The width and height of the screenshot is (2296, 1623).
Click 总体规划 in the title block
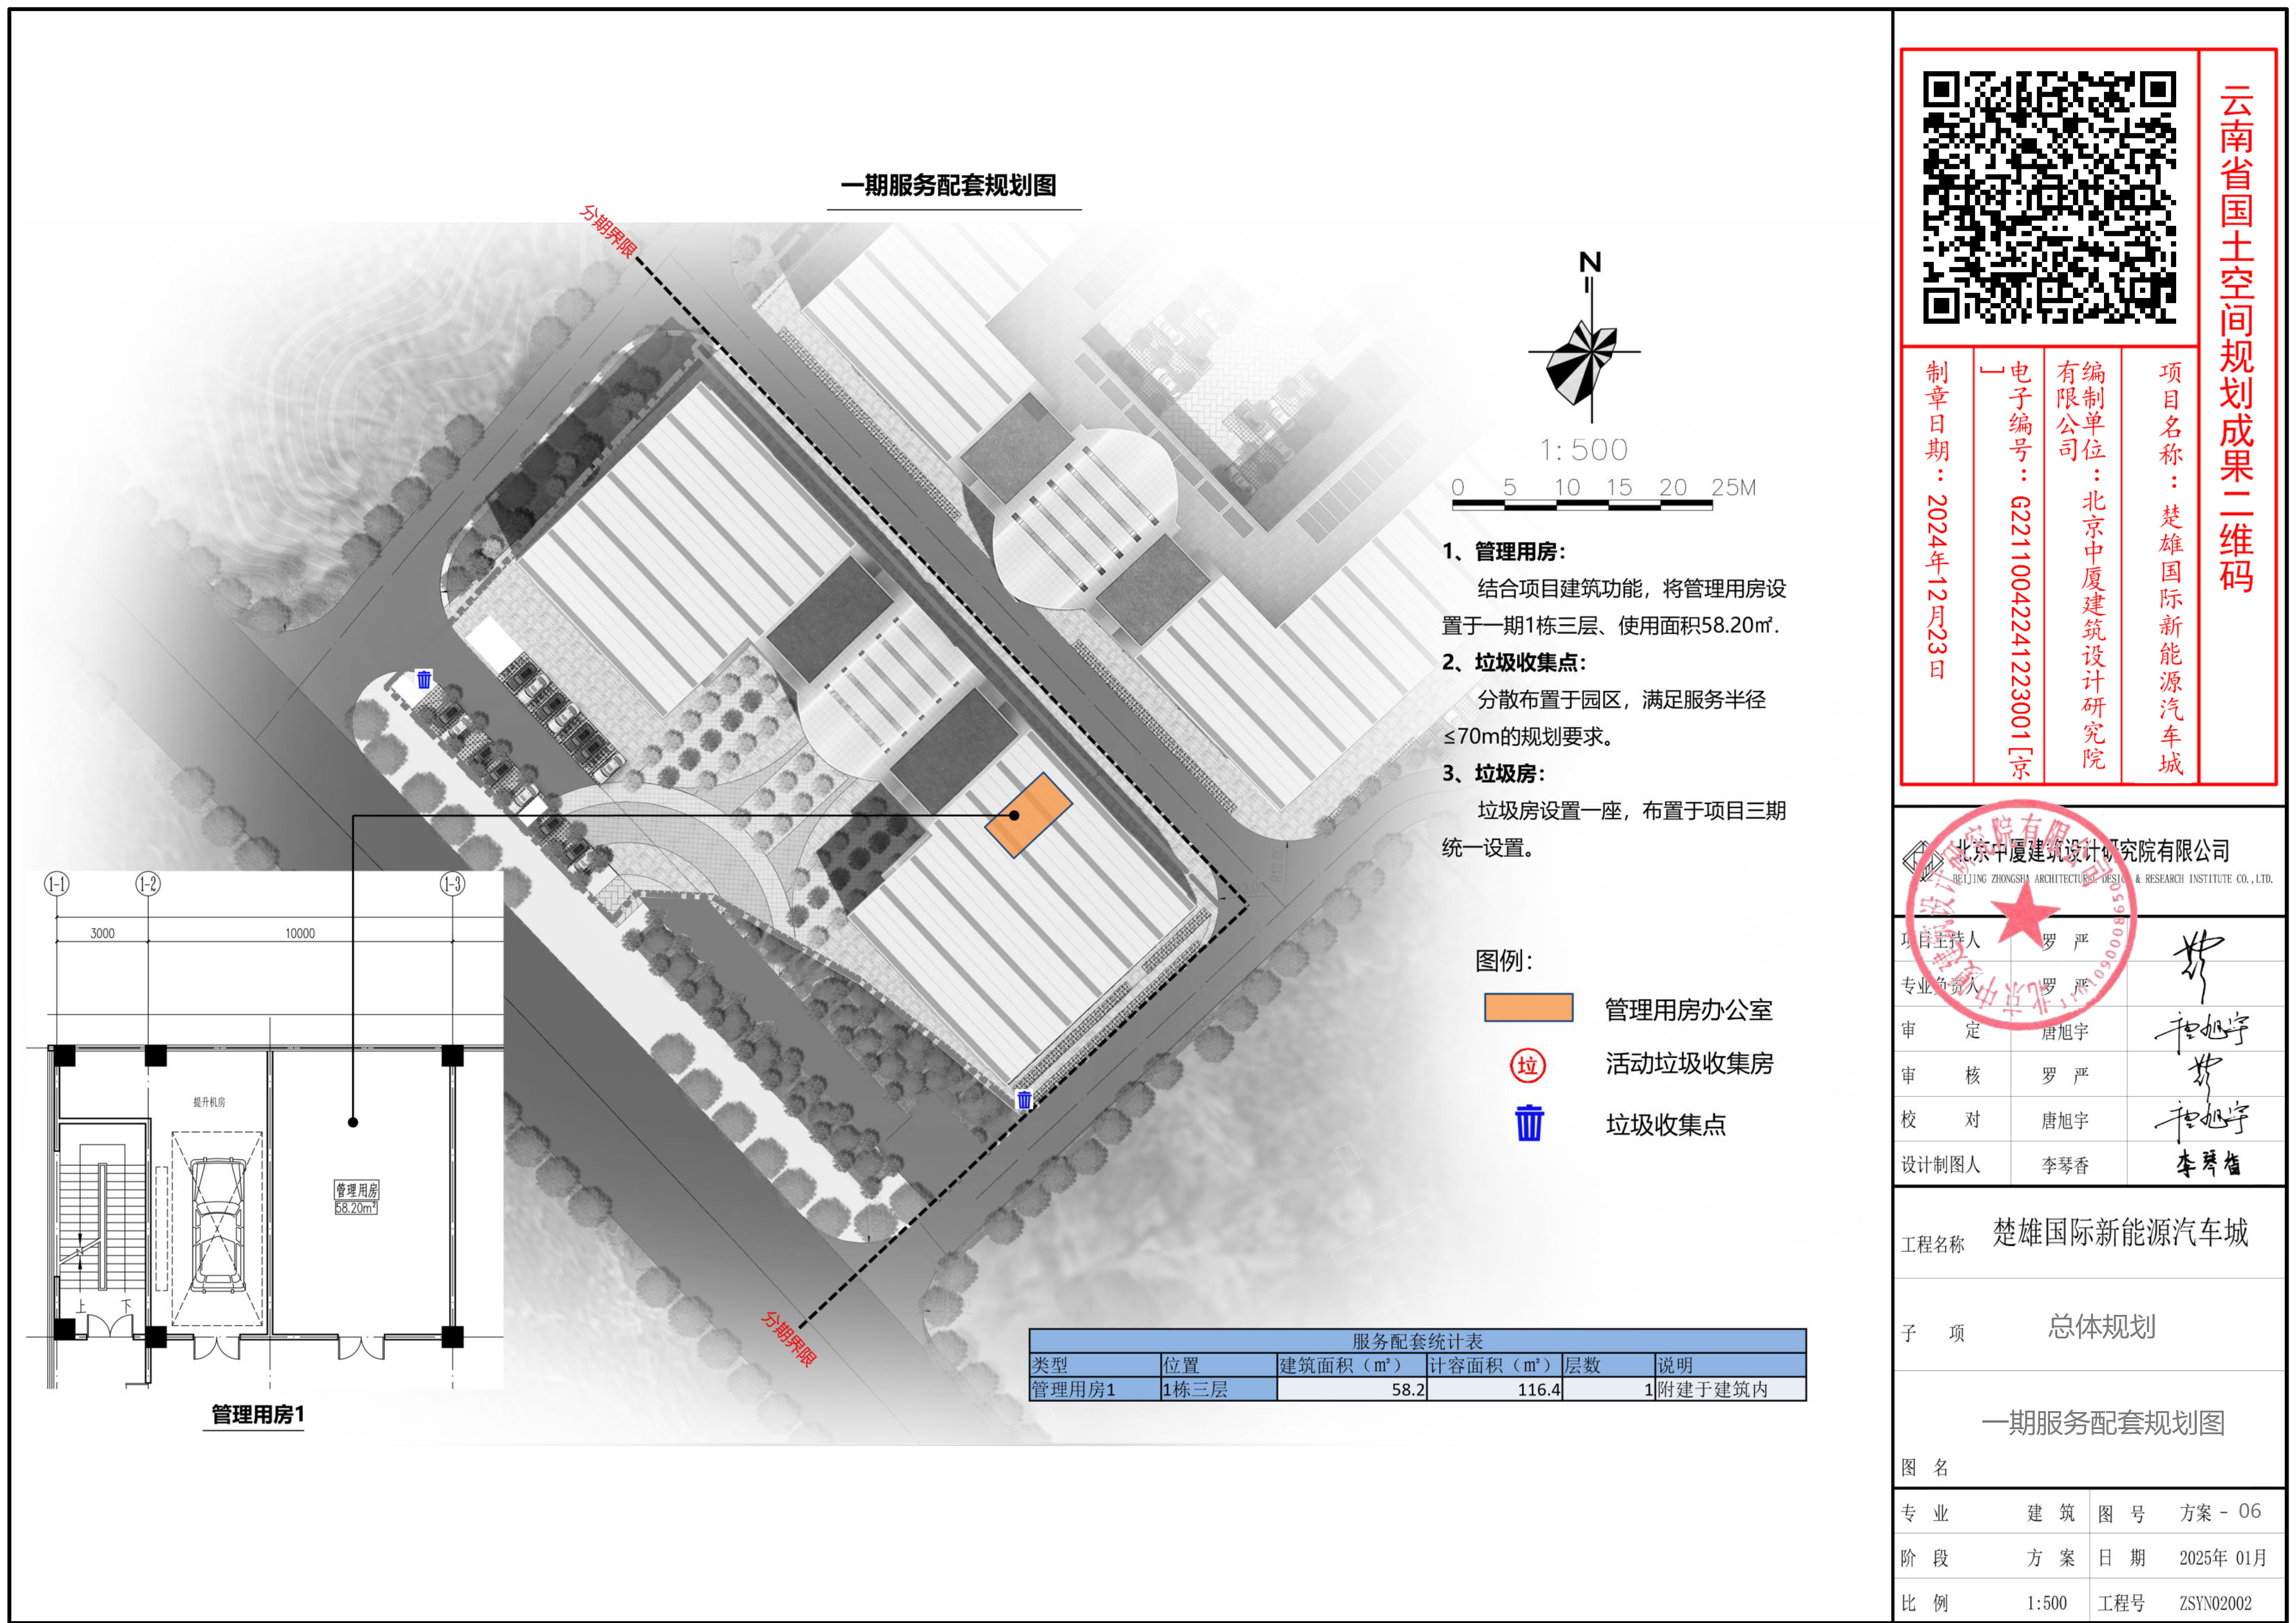tap(2101, 1326)
